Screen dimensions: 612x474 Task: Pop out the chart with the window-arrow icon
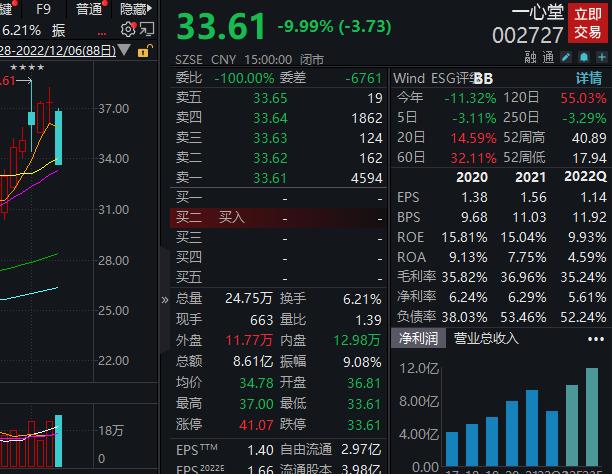[147, 29]
